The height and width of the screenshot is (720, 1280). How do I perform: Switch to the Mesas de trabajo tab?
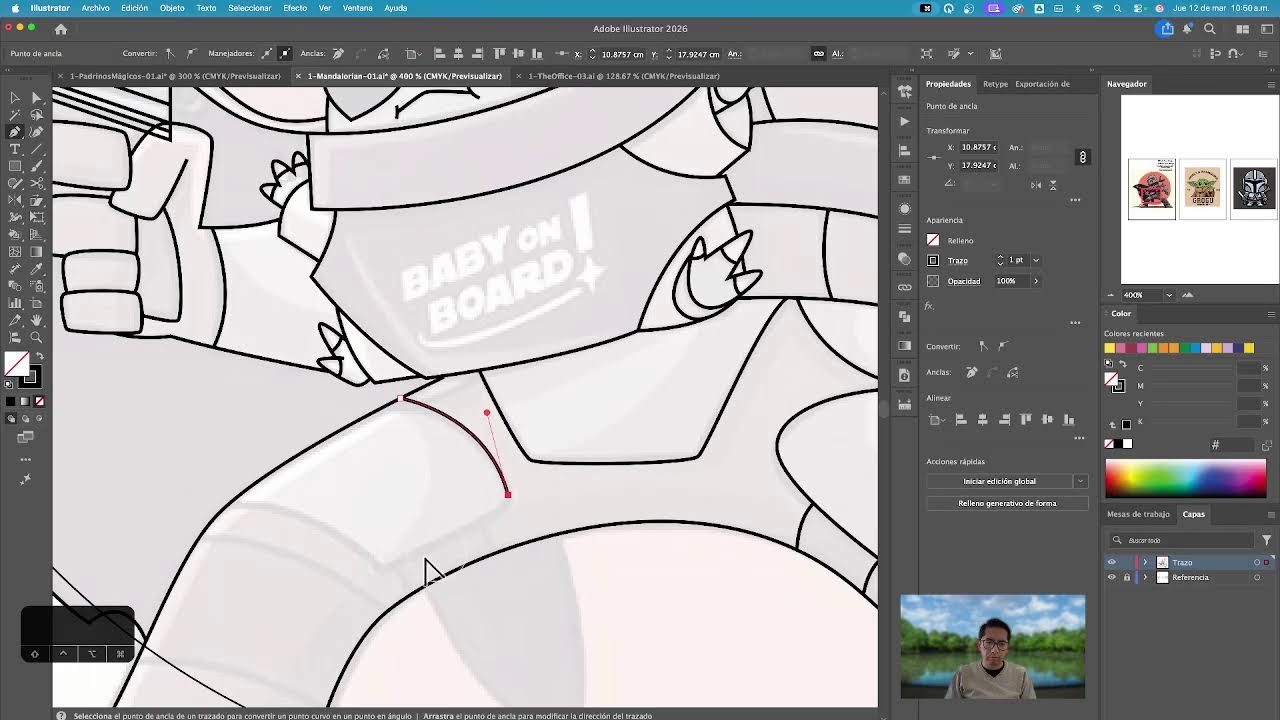click(1138, 514)
